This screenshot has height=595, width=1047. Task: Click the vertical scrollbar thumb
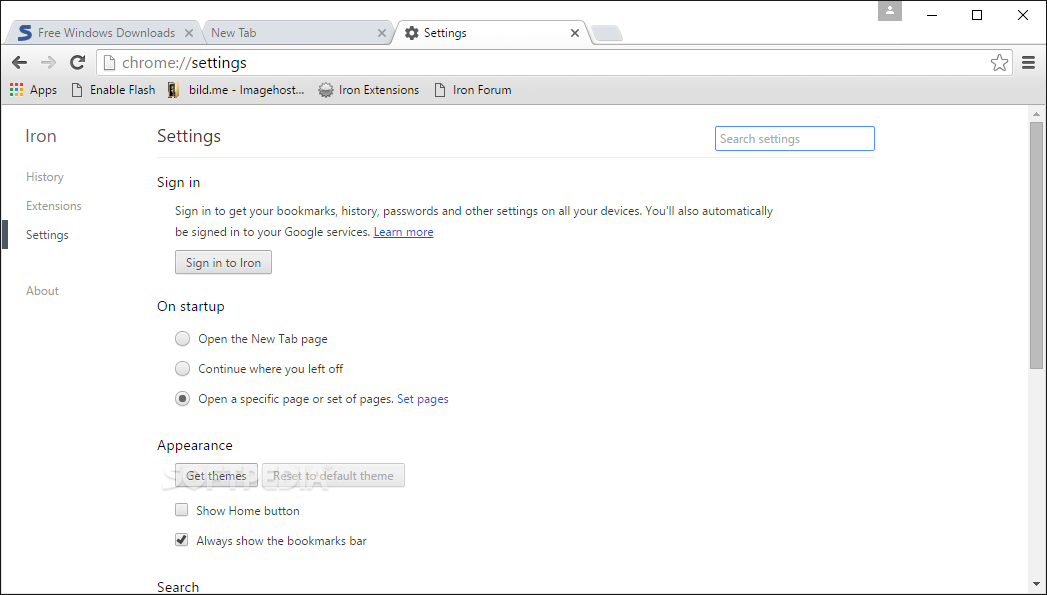[1036, 245]
